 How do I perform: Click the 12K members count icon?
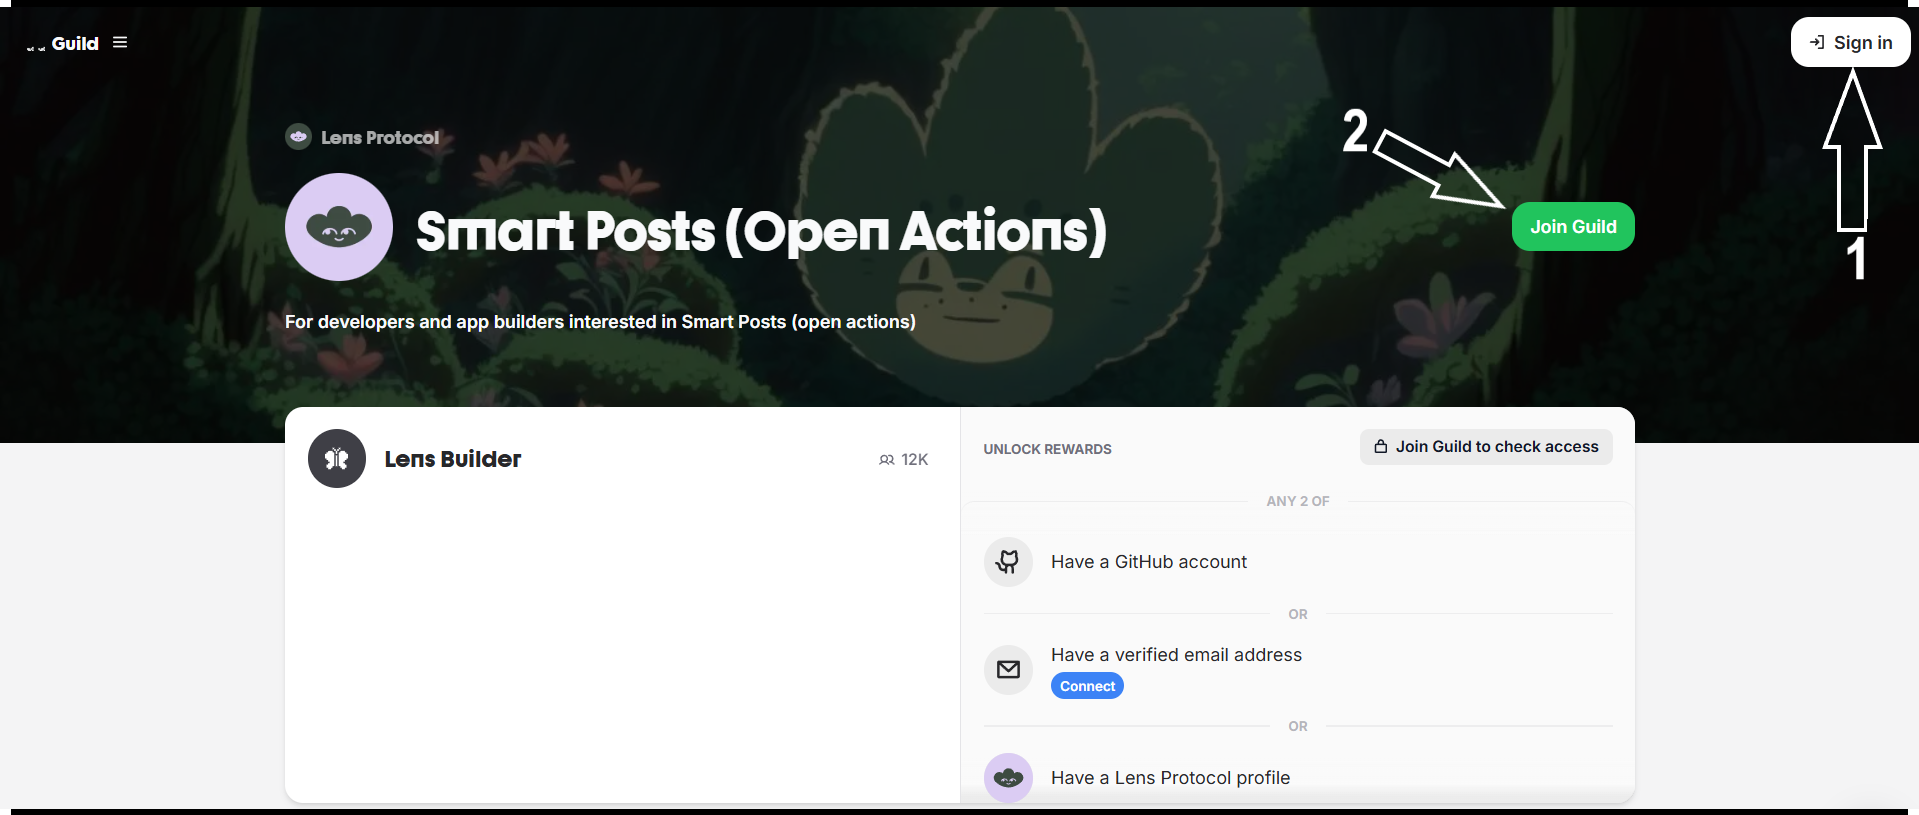click(887, 460)
